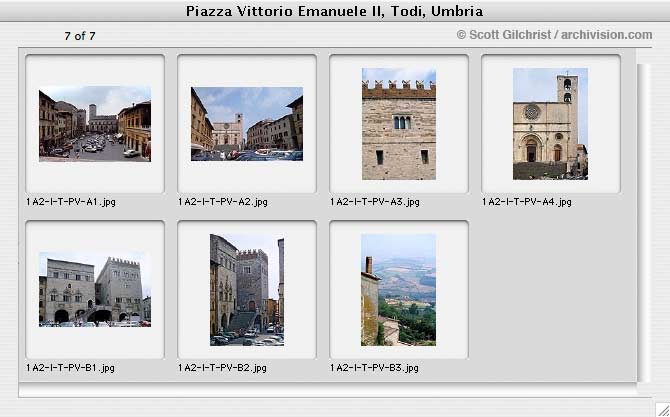This screenshot has height=417, width=670.
Task: Click the '7 of 7' counter text
Action: tap(80, 36)
